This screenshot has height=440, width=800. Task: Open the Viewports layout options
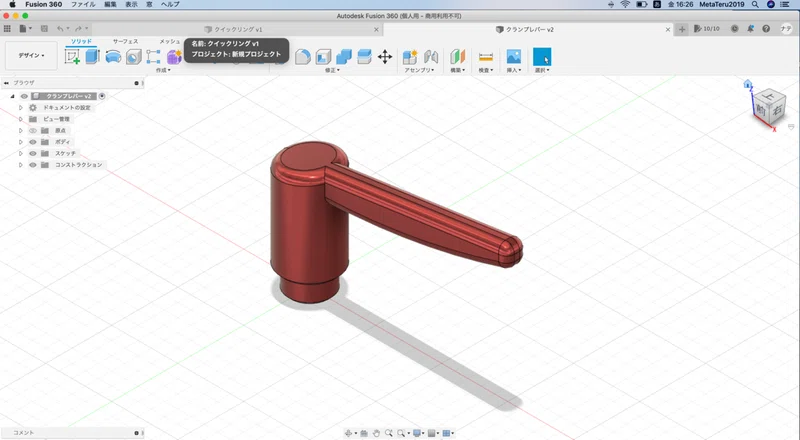448,433
